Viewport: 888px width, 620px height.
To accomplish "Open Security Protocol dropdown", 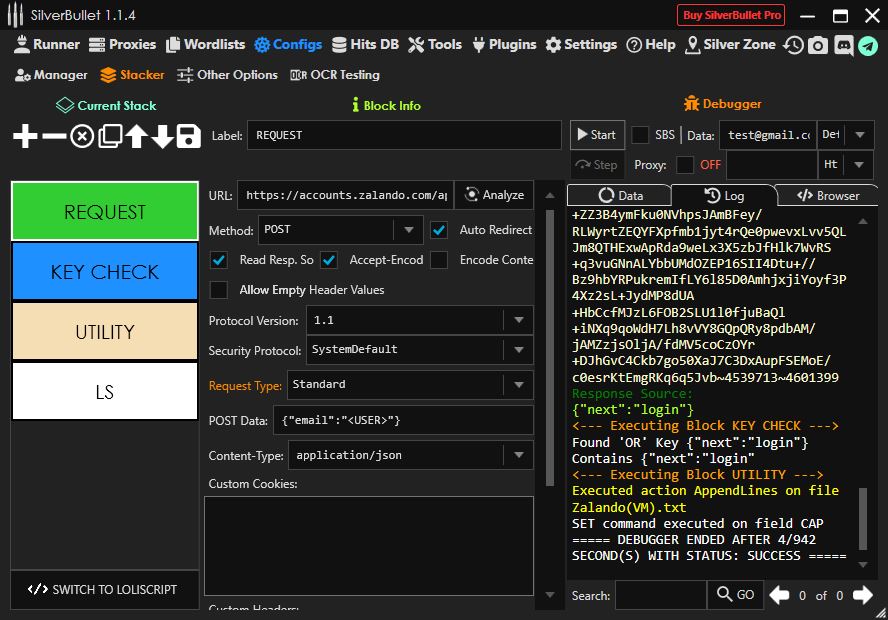I will 420,350.
